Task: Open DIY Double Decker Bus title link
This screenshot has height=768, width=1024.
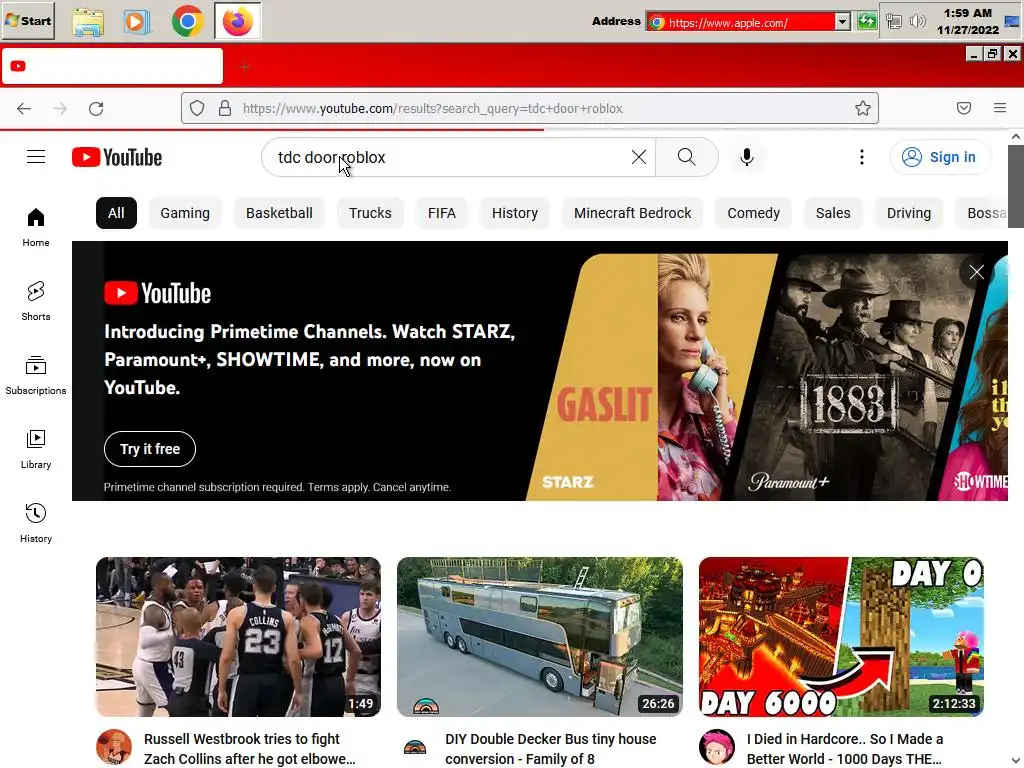Action: pyautogui.click(x=551, y=748)
